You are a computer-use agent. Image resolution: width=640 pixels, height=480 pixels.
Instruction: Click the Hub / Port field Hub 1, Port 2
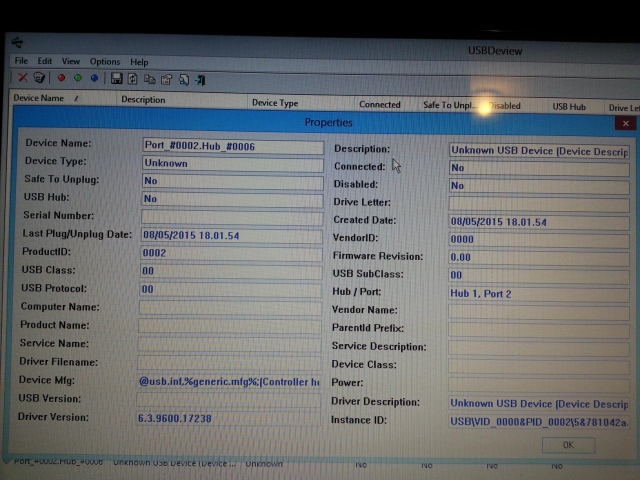click(539, 294)
